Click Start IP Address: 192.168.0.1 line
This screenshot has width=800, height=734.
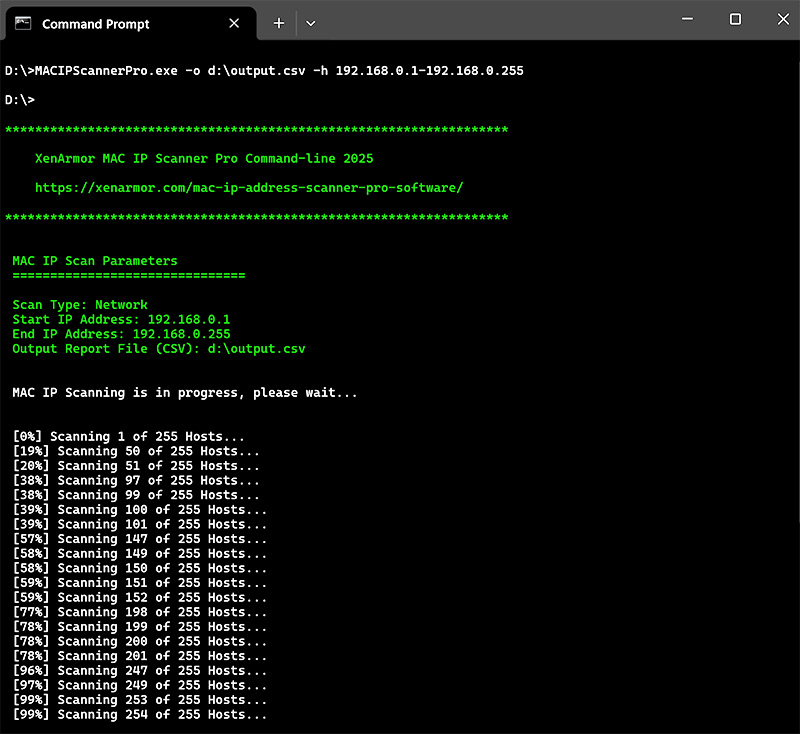[121, 319]
